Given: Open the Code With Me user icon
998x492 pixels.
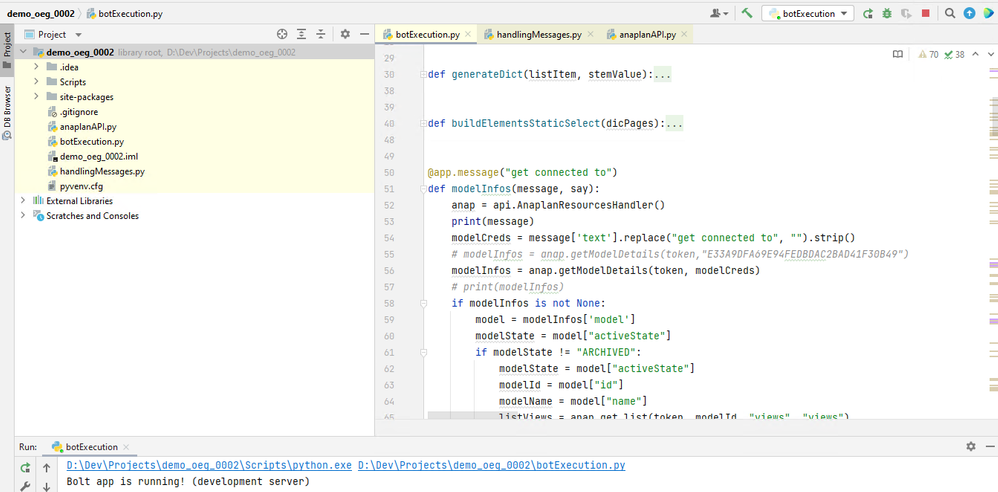Looking at the screenshot, I should coord(720,13).
